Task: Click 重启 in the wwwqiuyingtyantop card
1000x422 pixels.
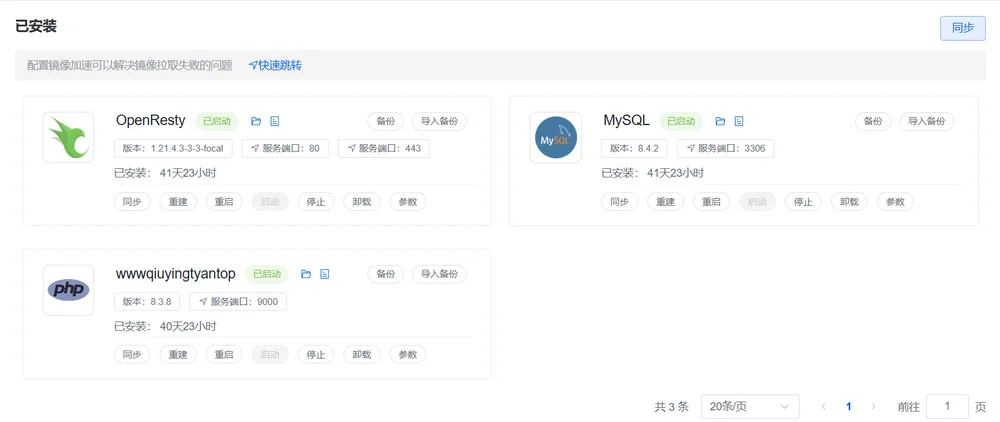Action: [224, 354]
